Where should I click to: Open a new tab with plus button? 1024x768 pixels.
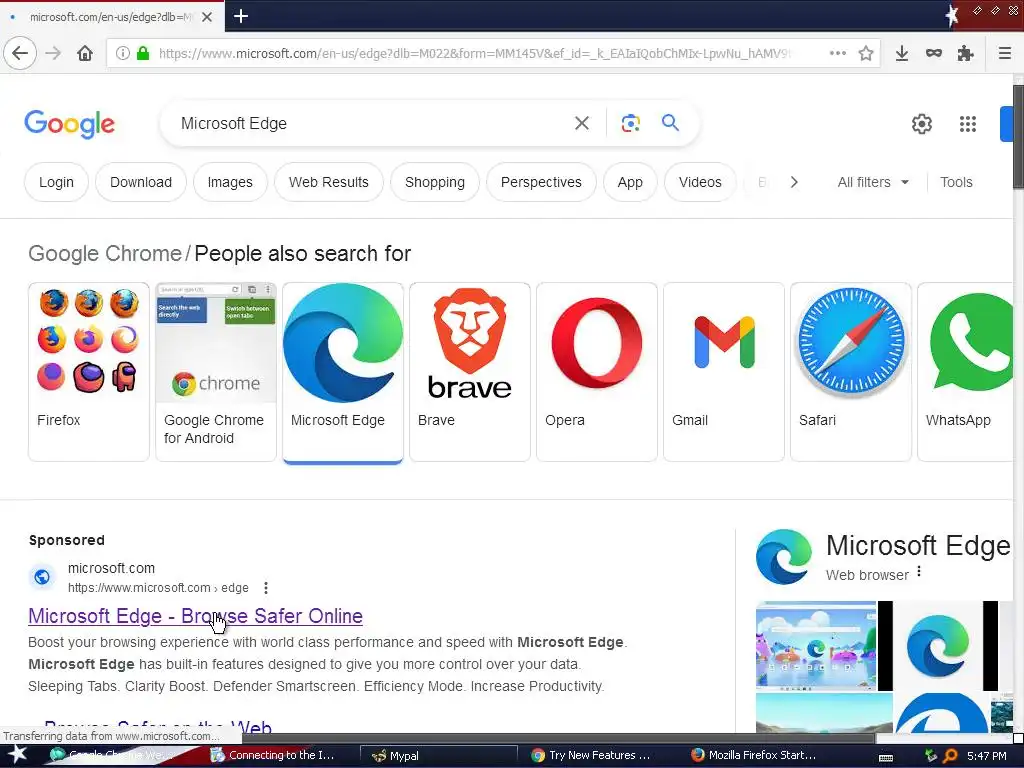click(x=241, y=16)
